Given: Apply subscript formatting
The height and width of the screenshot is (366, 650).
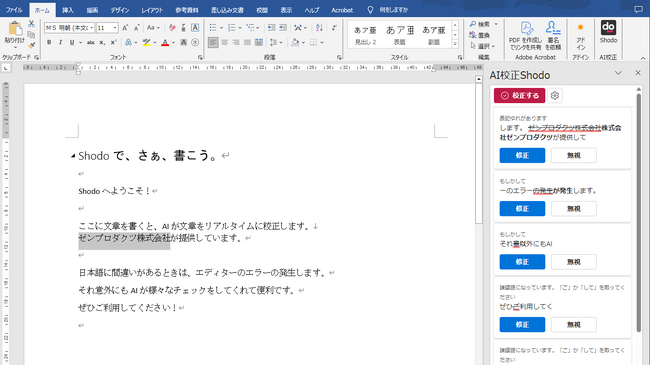Looking at the screenshot, I should [x=102, y=42].
